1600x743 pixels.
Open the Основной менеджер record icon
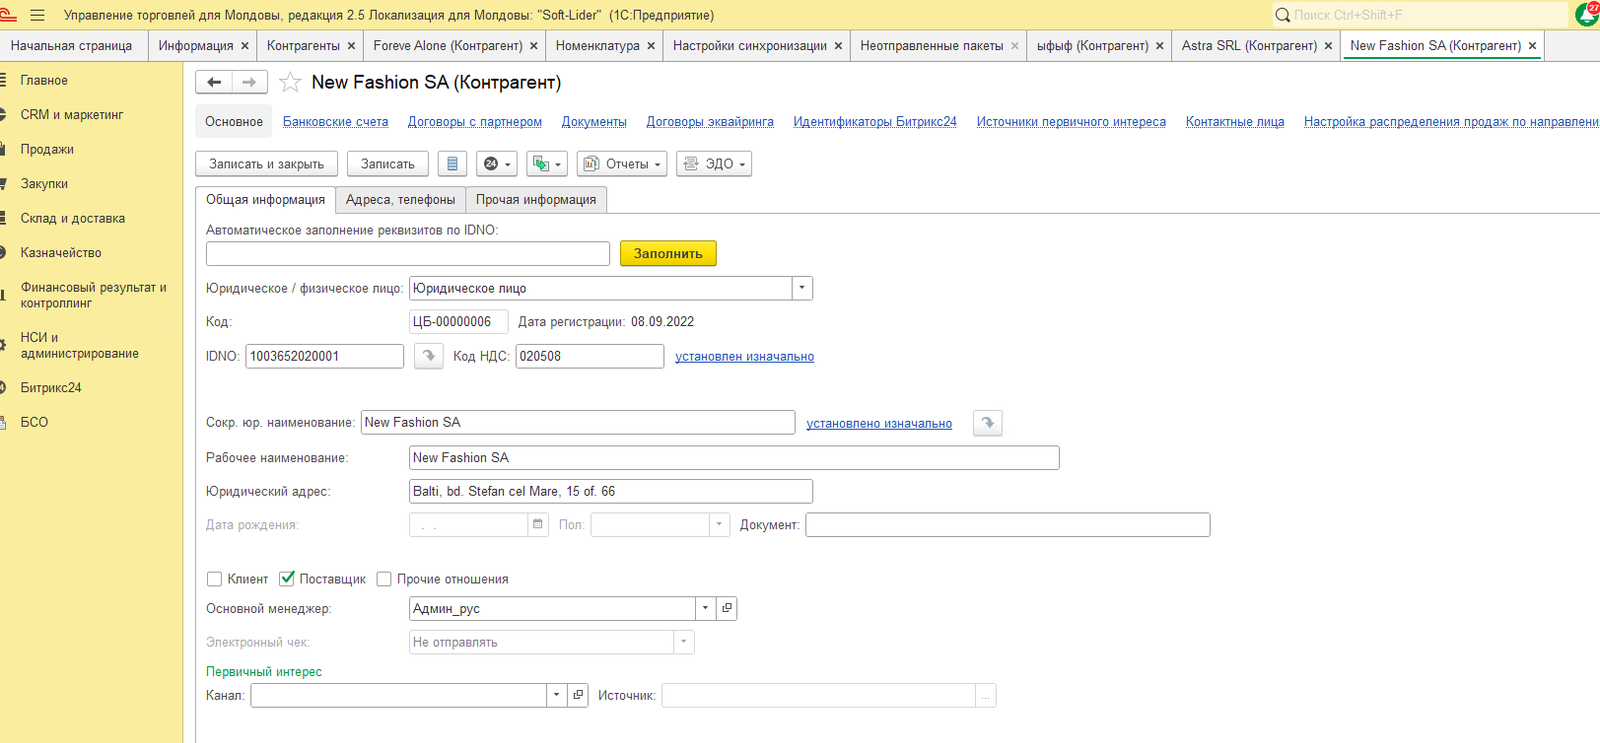pyautogui.click(x=727, y=608)
